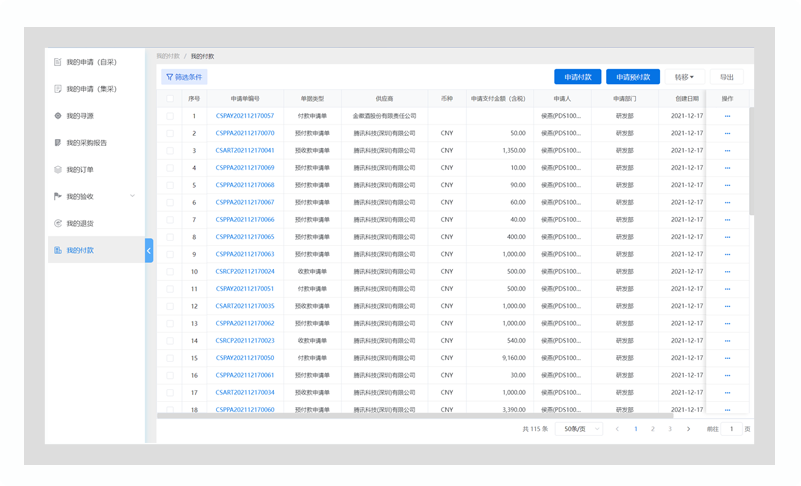The image size is (801, 486).
Task: Check the box for row 4 CSPPA202112170069
Action: pos(170,168)
